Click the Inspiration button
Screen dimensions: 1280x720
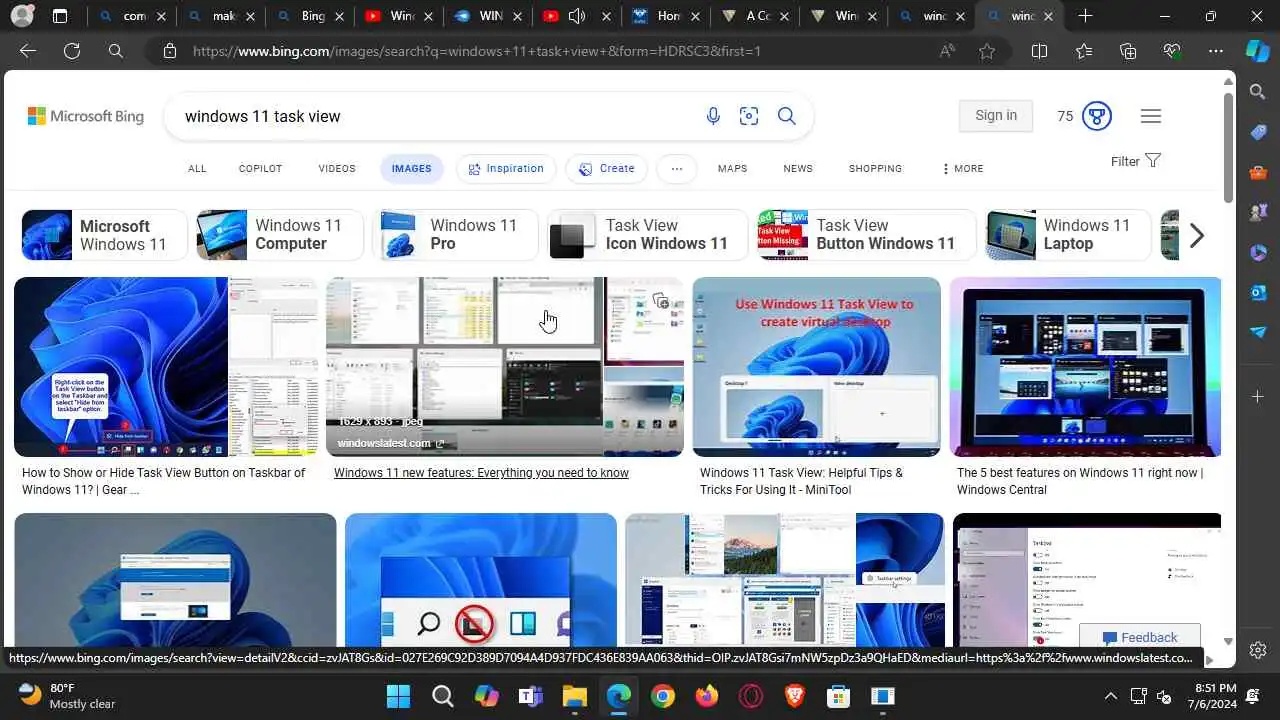tap(506, 169)
